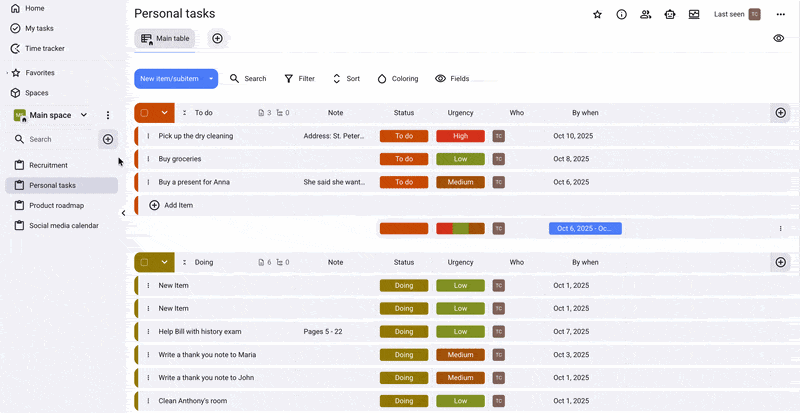This screenshot has height=413, width=800.
Task: Open My tasks in the sidebar
Action: pyautogui.click(x=32, y=28)
